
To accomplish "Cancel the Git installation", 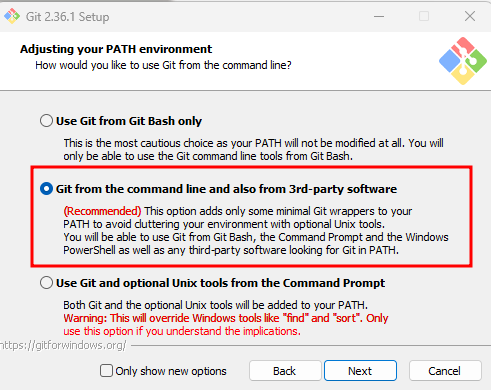I will click(445, 371).
